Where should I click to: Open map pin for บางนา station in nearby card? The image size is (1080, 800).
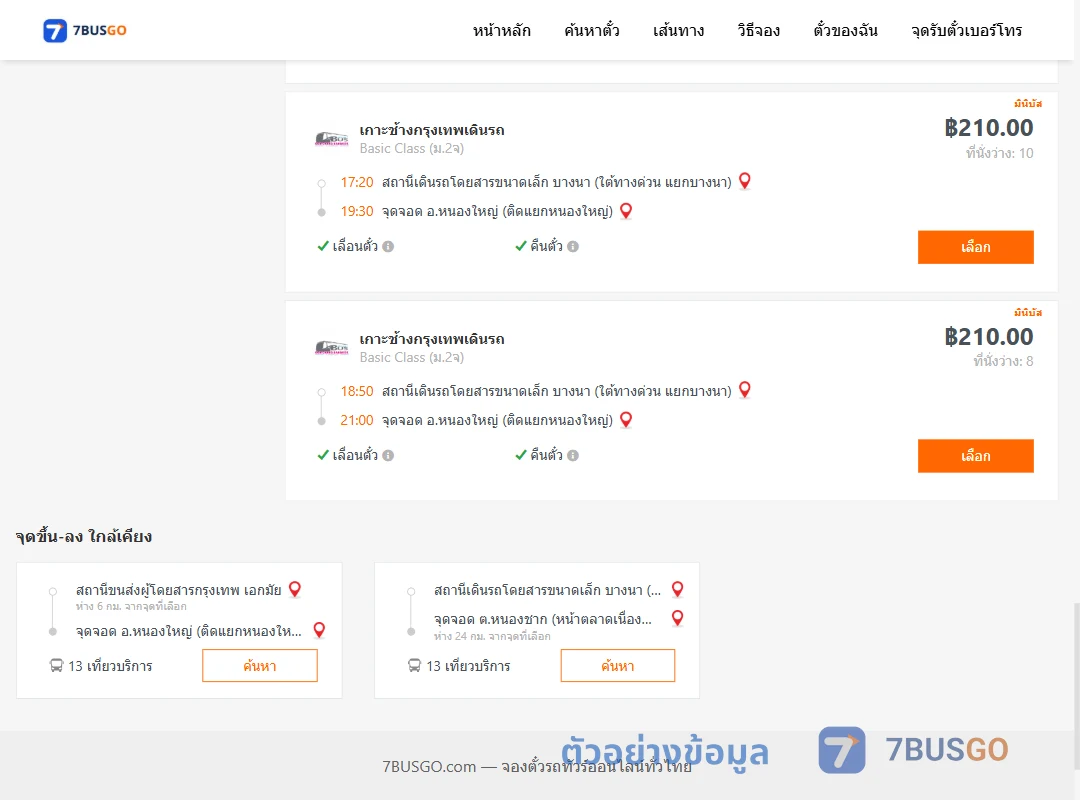click(x=678, y=589)
